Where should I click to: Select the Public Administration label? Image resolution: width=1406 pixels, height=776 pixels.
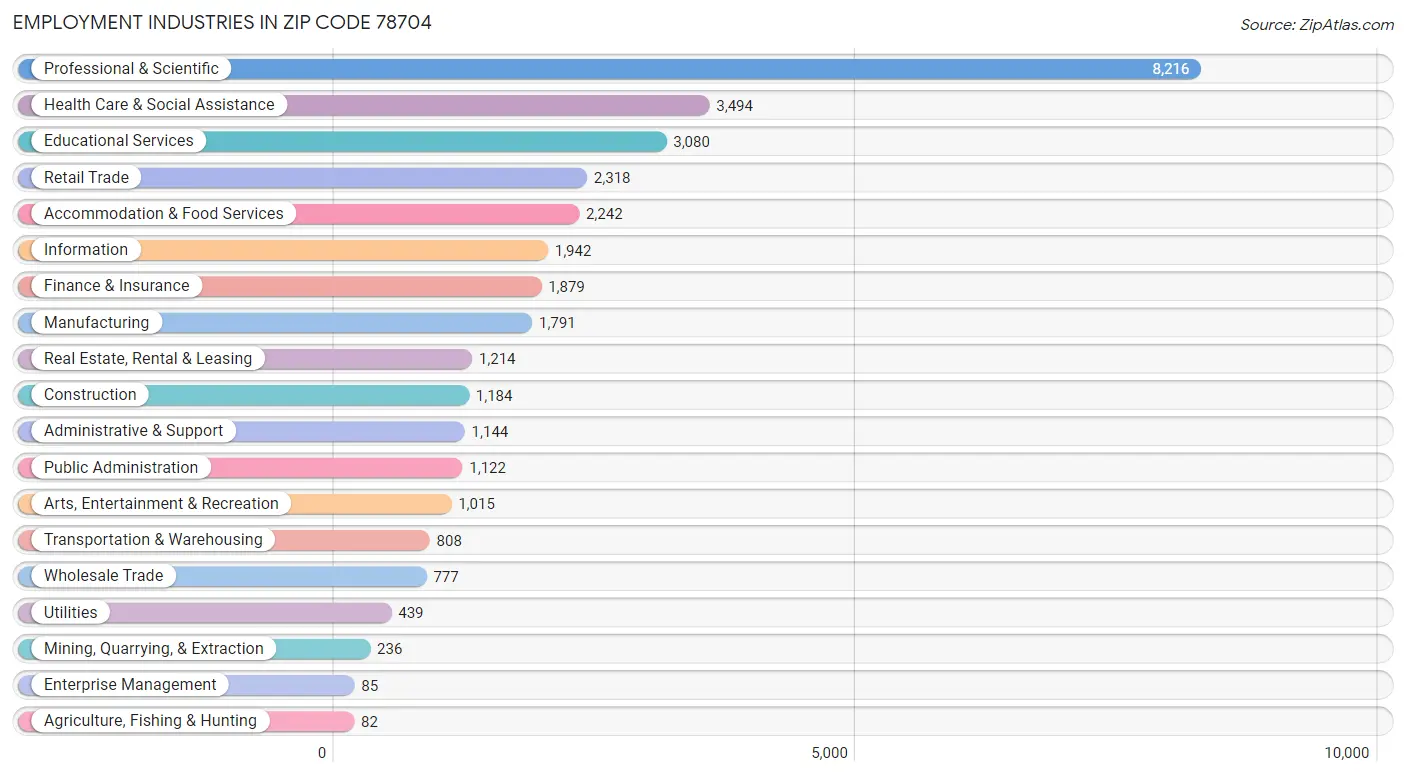click(121, 467)
